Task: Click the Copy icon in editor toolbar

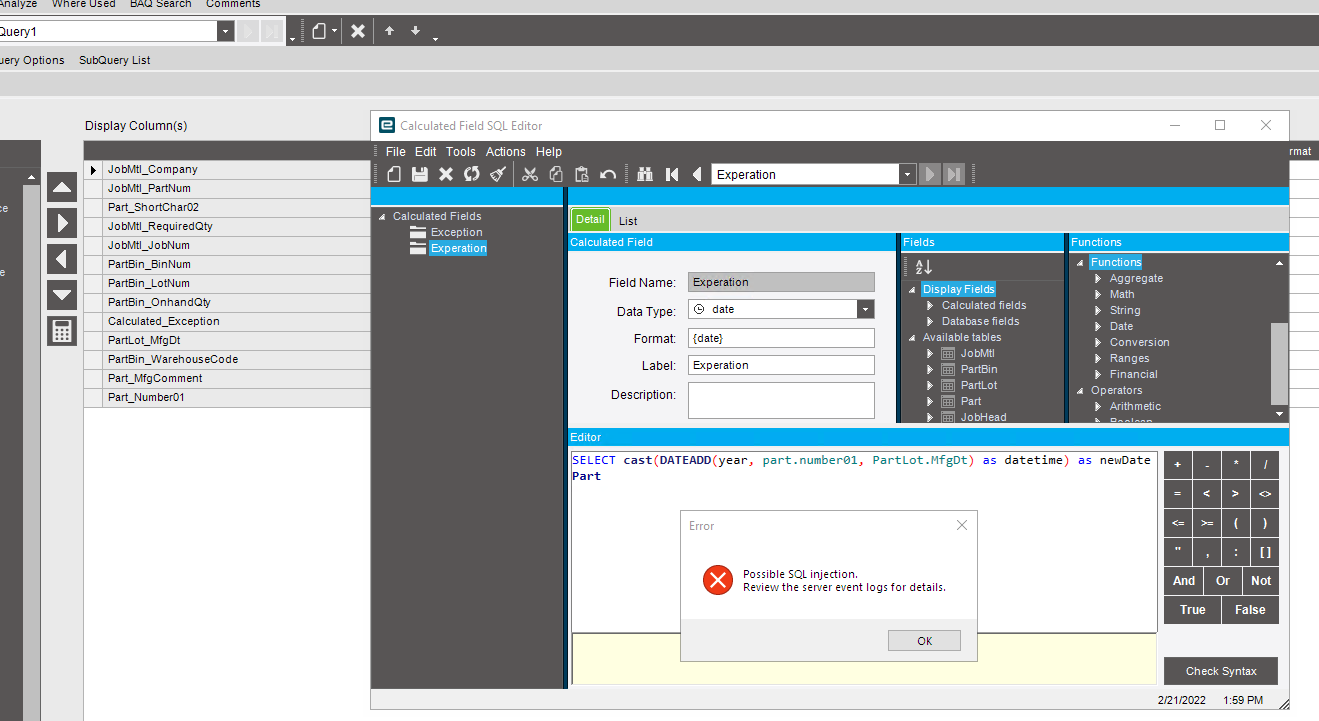Action: coord(556,174)
